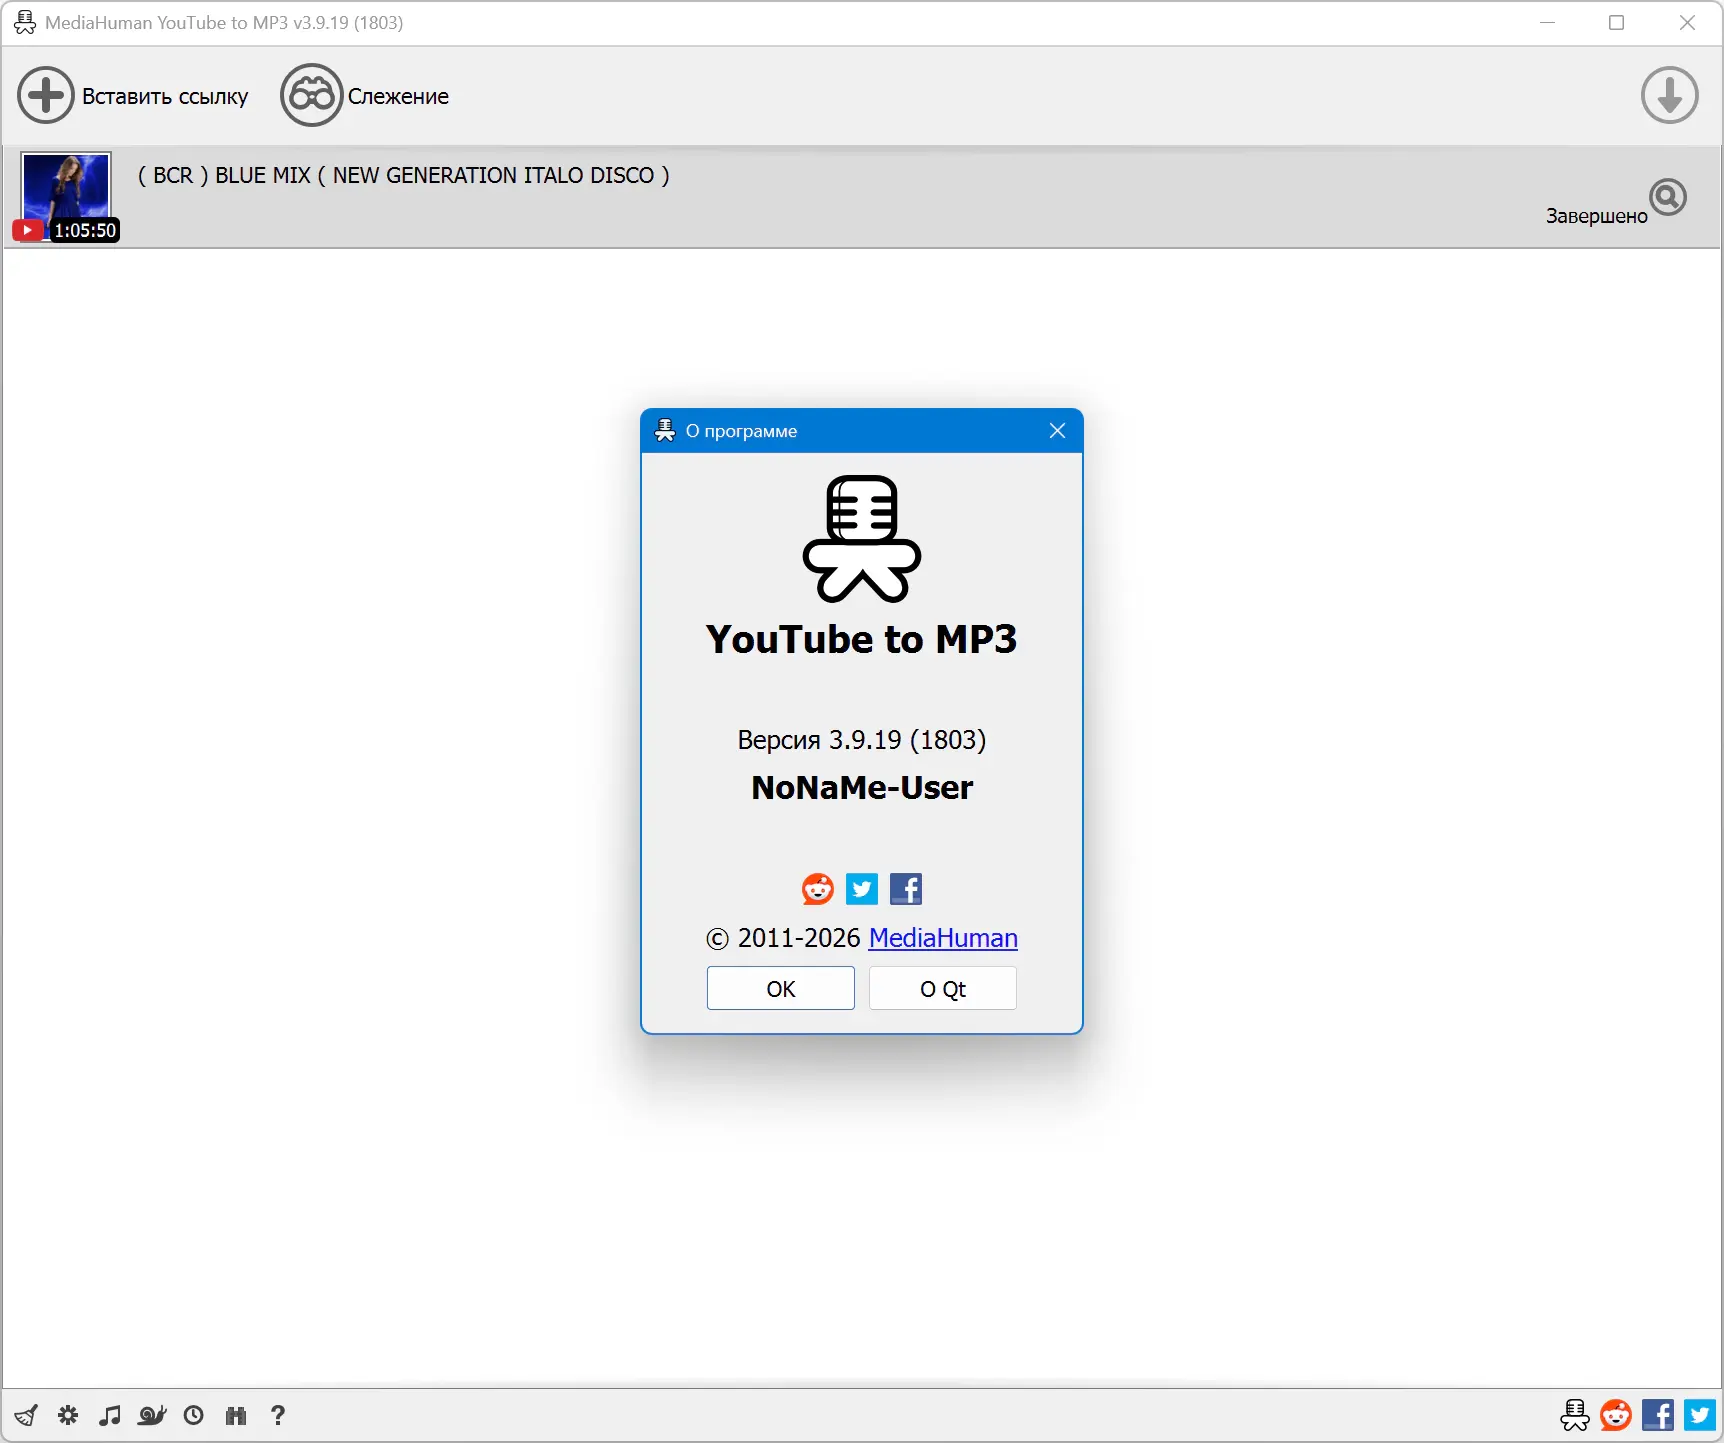Open the BLUE MIX video thumbnail
This screenshot has height=1443, width=1724.
point(66,197)
